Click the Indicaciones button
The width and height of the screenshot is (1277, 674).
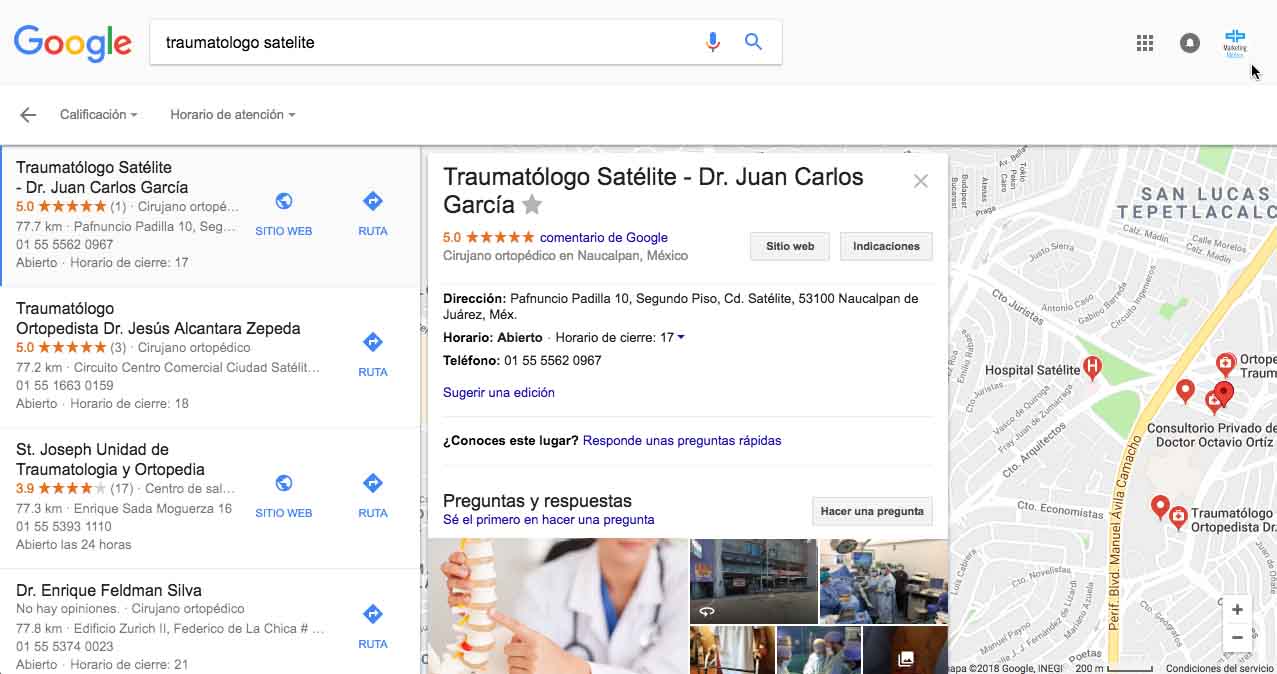pos(886,246)
